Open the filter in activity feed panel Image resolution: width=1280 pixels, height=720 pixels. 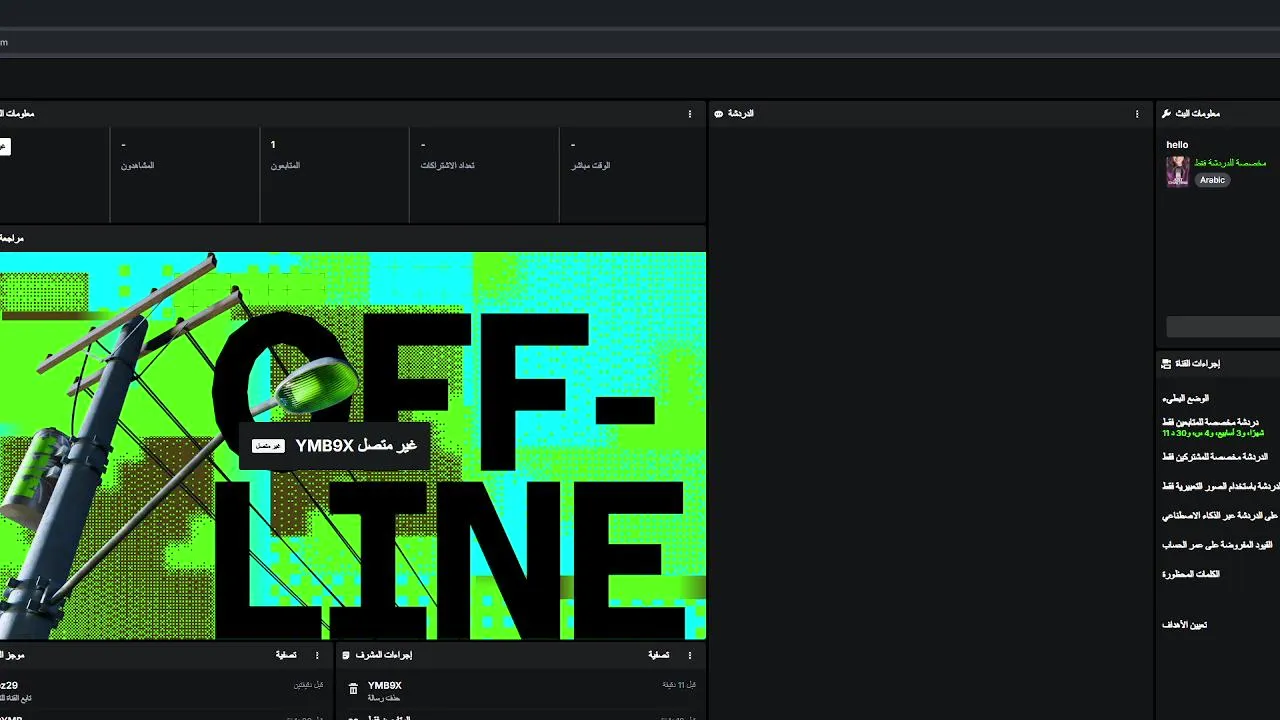(286, 655)
